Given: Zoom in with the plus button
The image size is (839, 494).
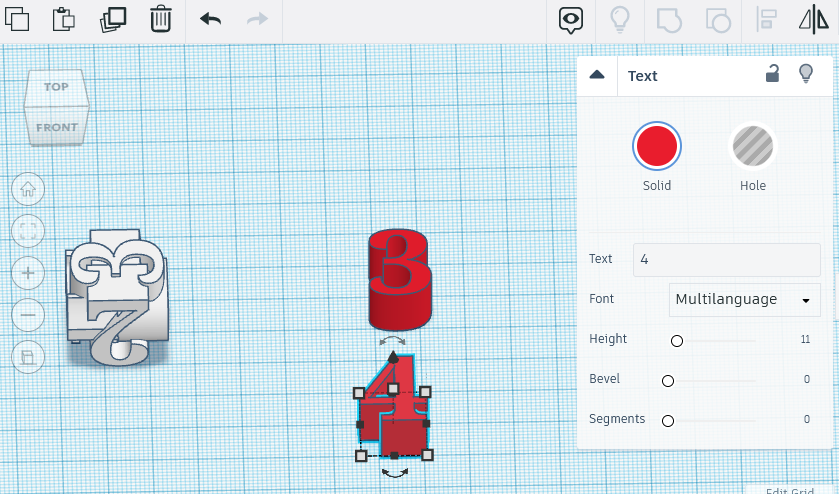Looking at the screenshot, I should pyautogui.click(x=28, y=273).
